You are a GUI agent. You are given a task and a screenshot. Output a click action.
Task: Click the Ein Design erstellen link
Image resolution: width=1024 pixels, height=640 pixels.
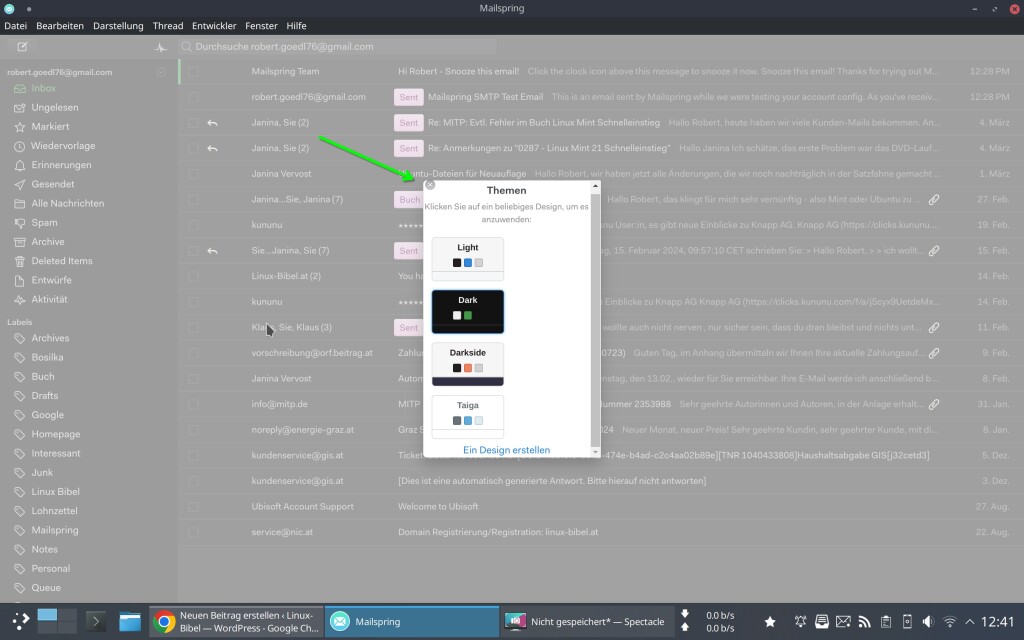click(x=506, y=450)
